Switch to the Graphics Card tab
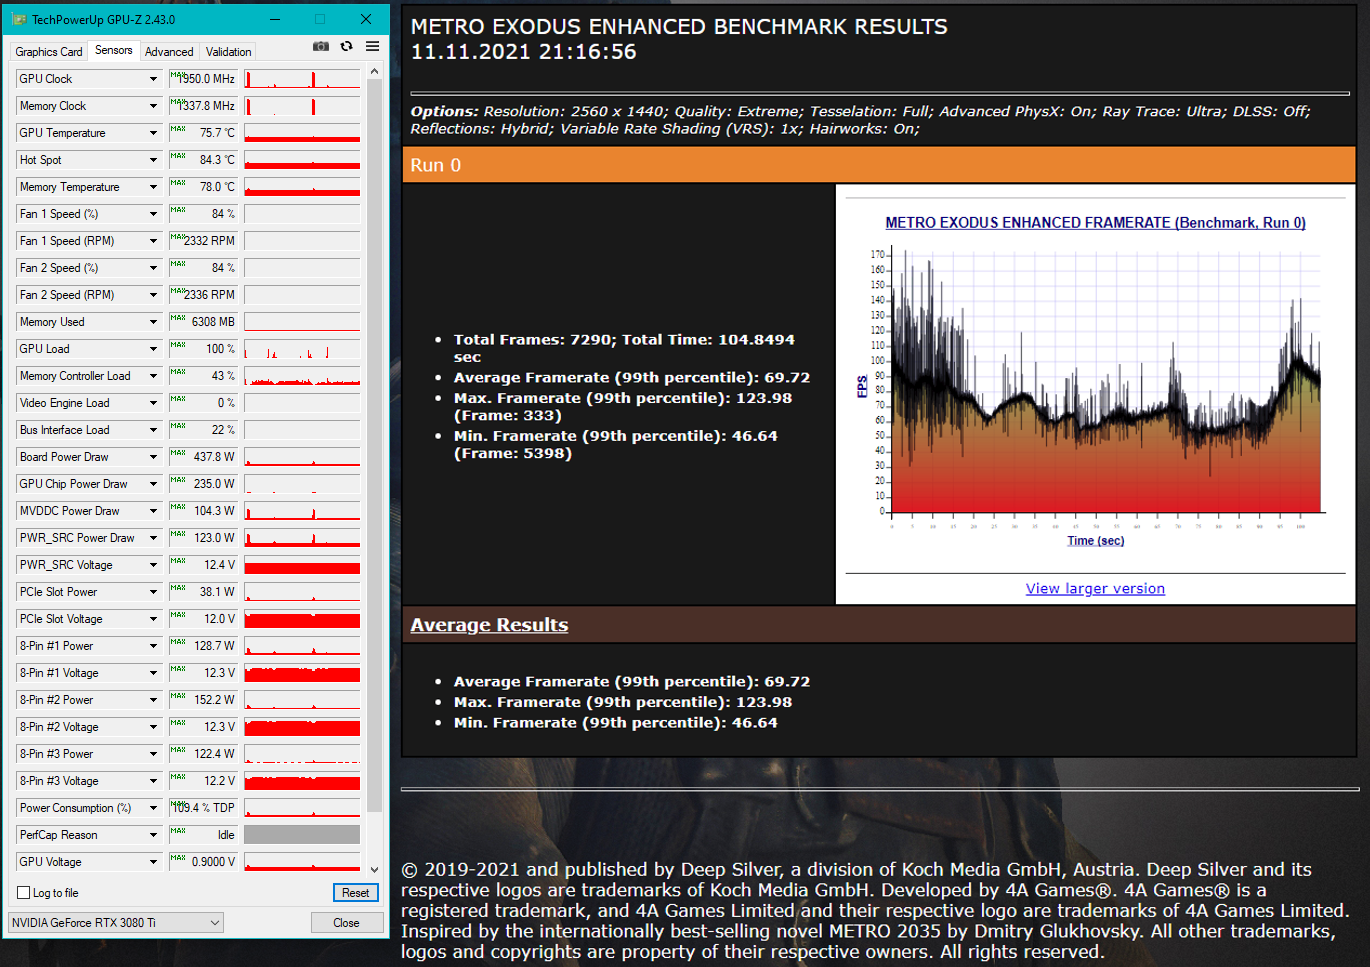This screenshot has width=1370, height=967. pyautogui.click(x=49, y=52)
